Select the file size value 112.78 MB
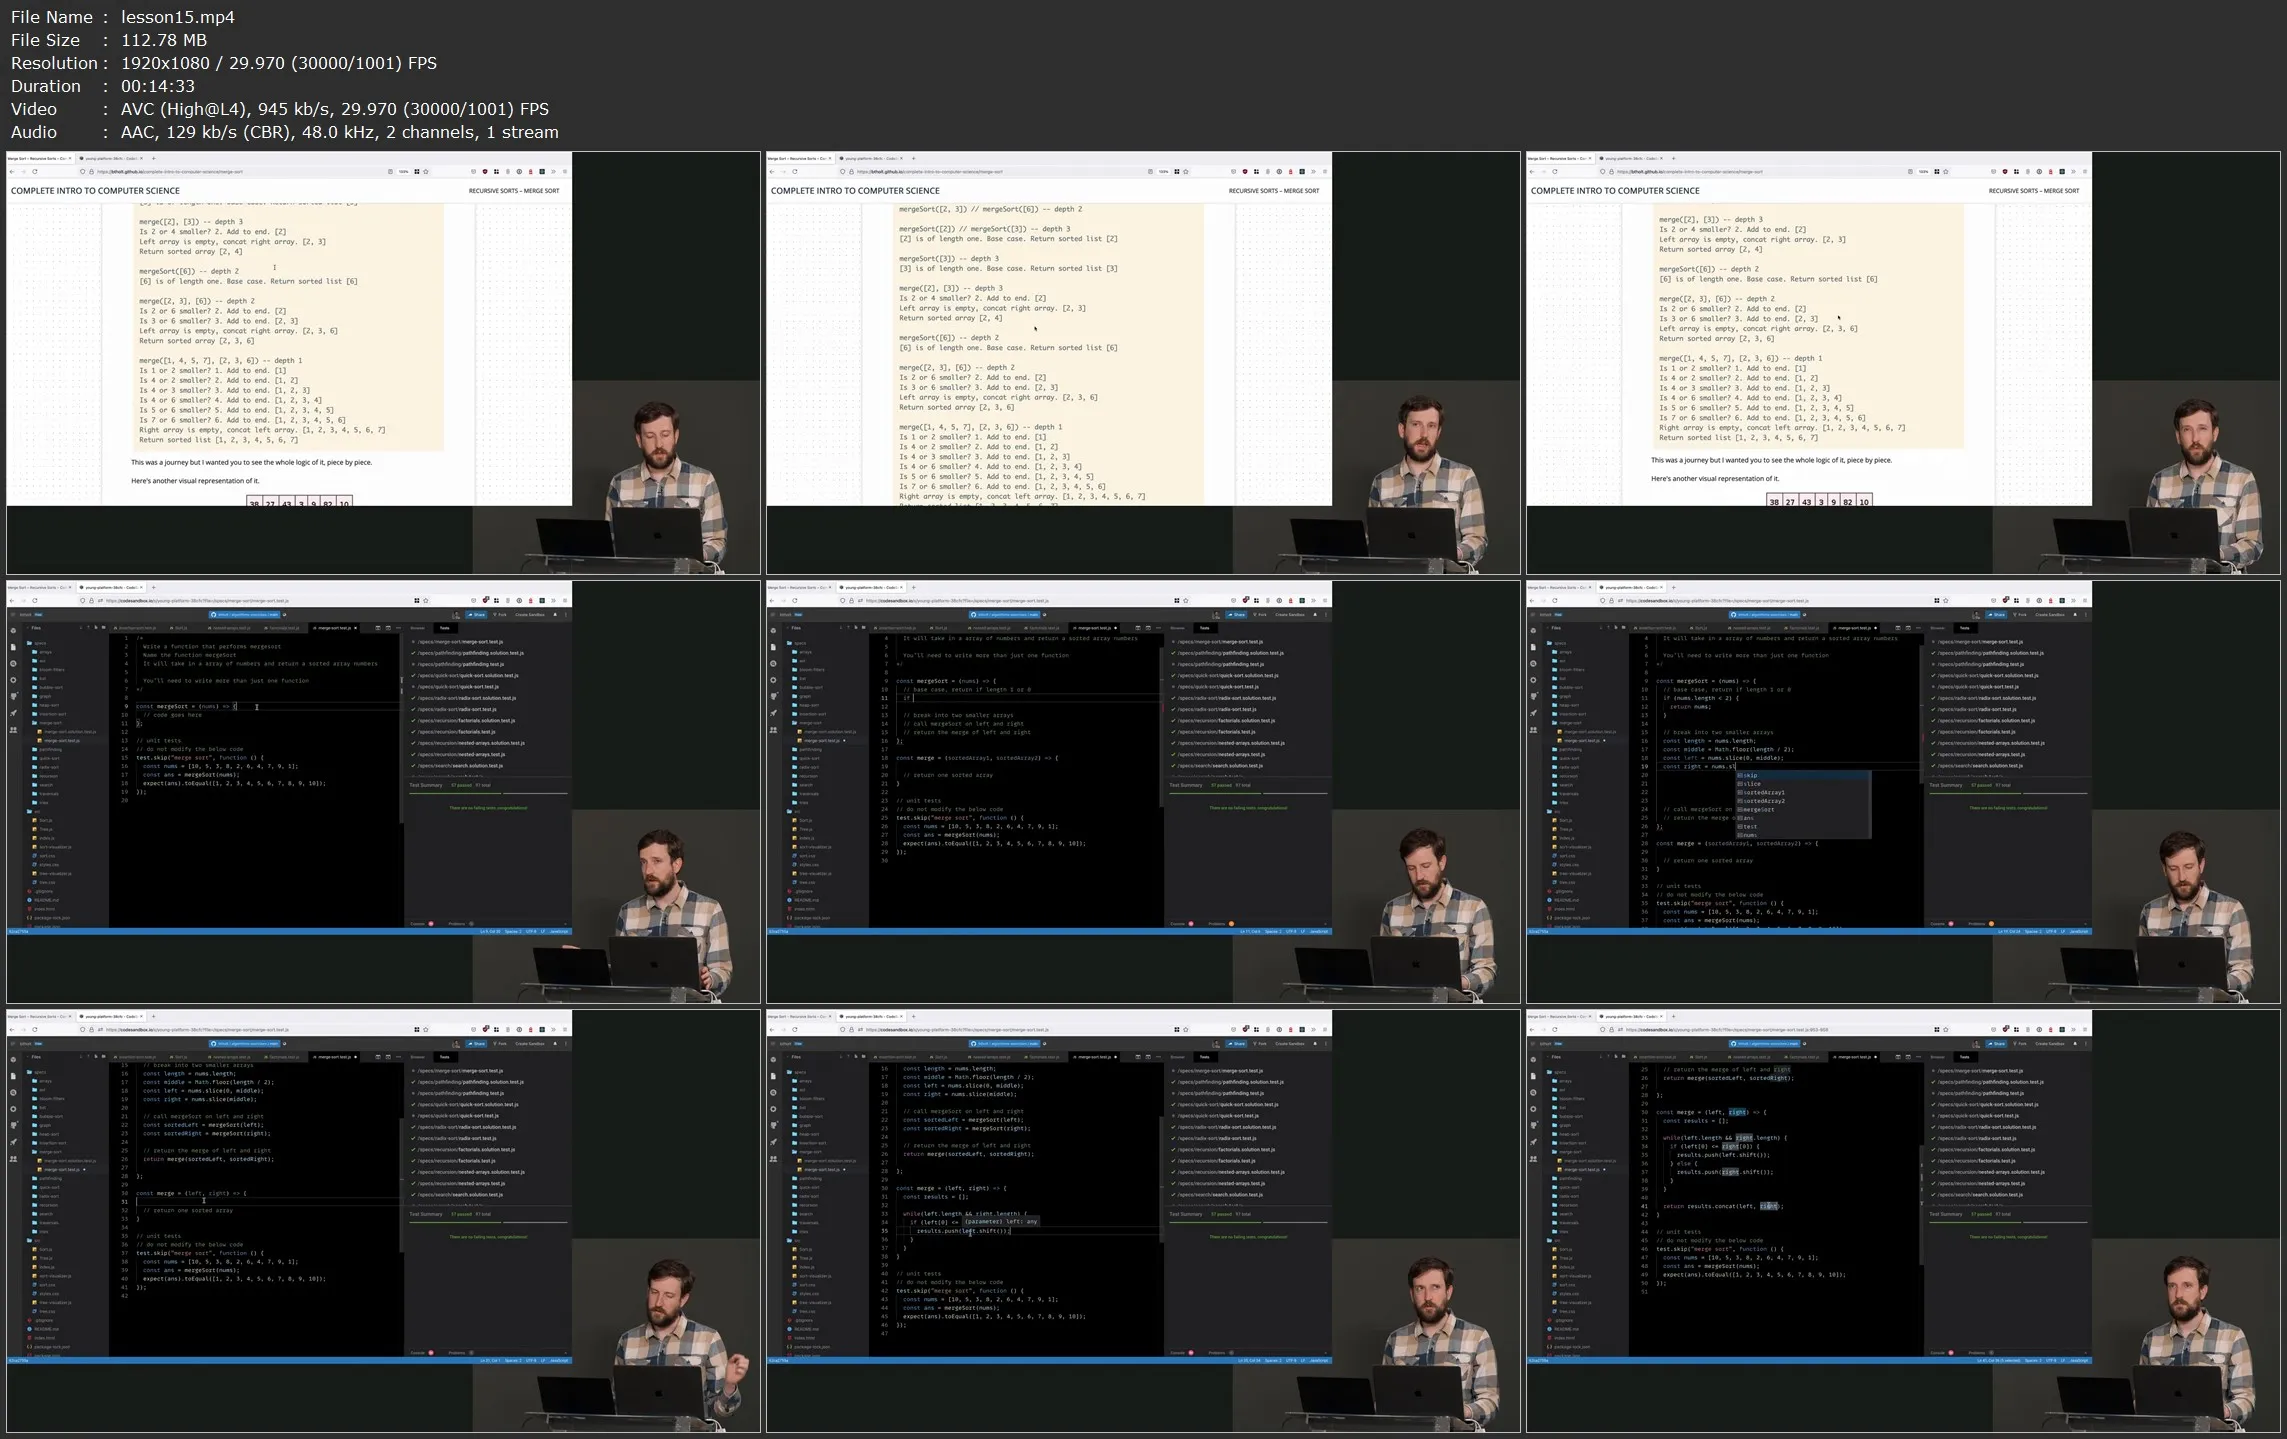 [x=164, y=40]
